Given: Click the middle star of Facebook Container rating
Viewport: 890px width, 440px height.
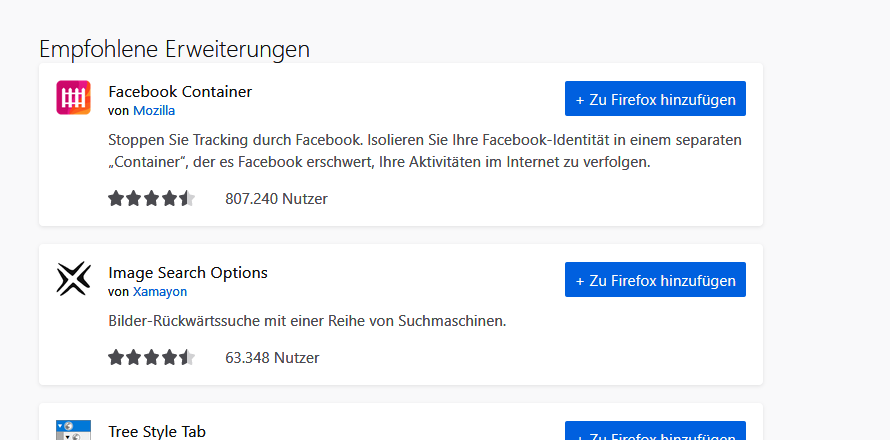Looking at the screenshot, I should (152, 198).
